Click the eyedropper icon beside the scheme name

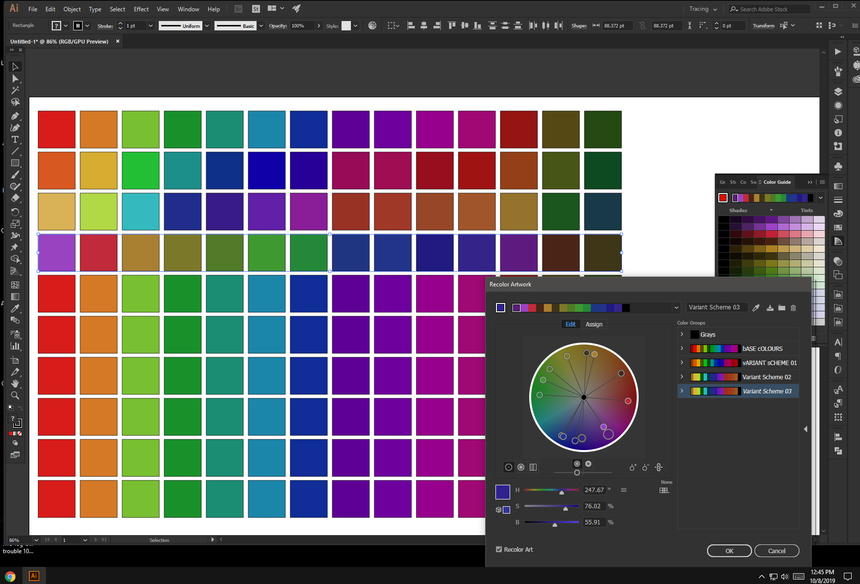point(756,308)
